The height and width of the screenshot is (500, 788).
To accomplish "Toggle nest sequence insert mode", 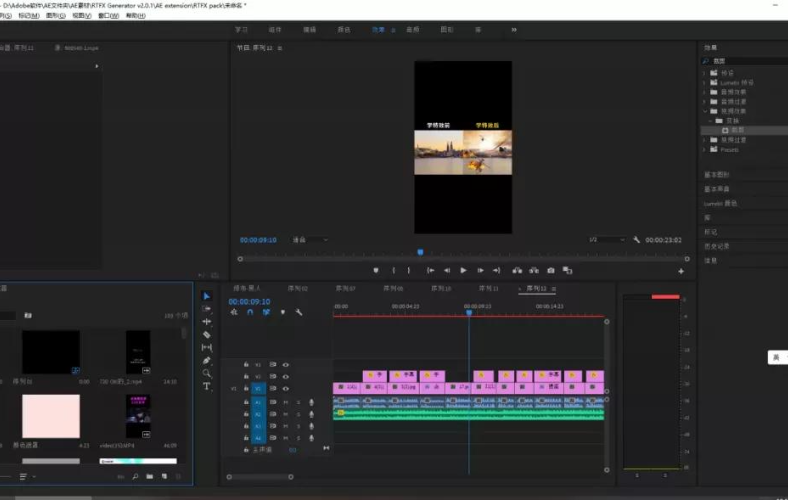I will tap(234, 312).
